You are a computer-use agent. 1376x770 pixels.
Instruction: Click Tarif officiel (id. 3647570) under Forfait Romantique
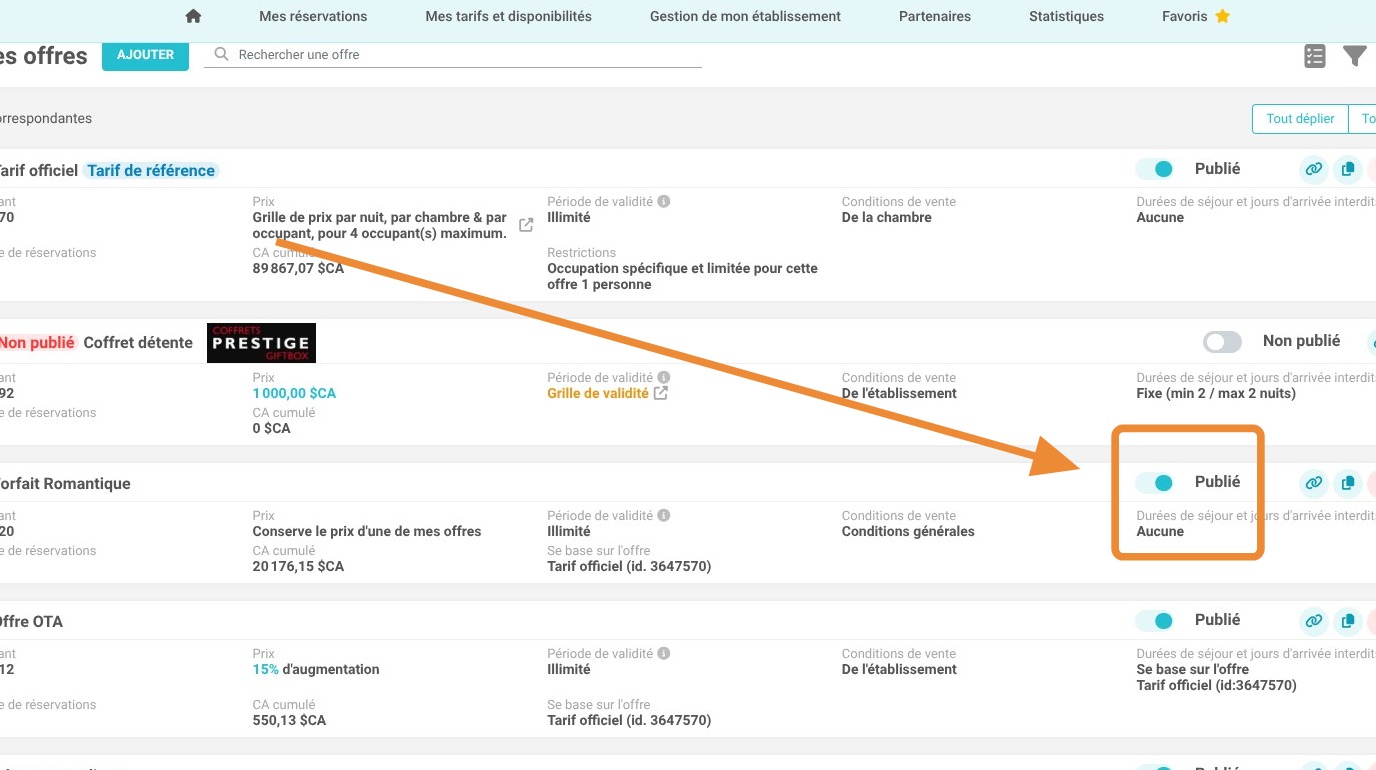click(629, 566)
